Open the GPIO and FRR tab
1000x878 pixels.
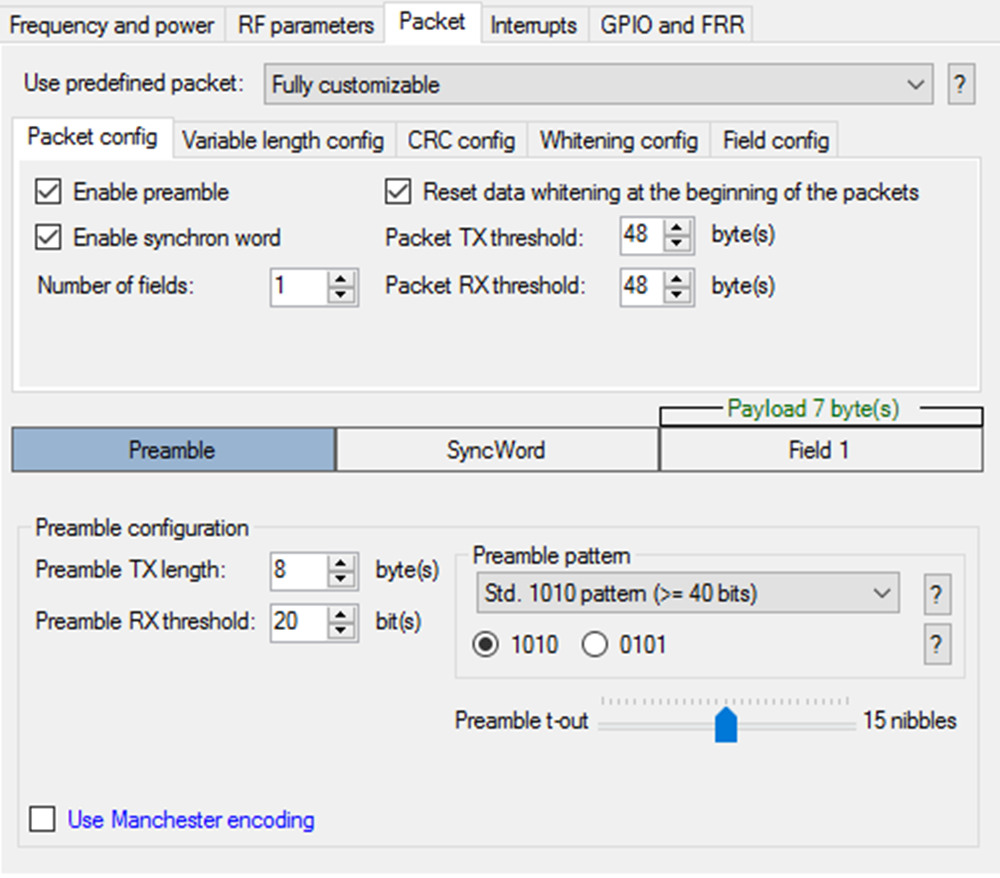[672, 25]
